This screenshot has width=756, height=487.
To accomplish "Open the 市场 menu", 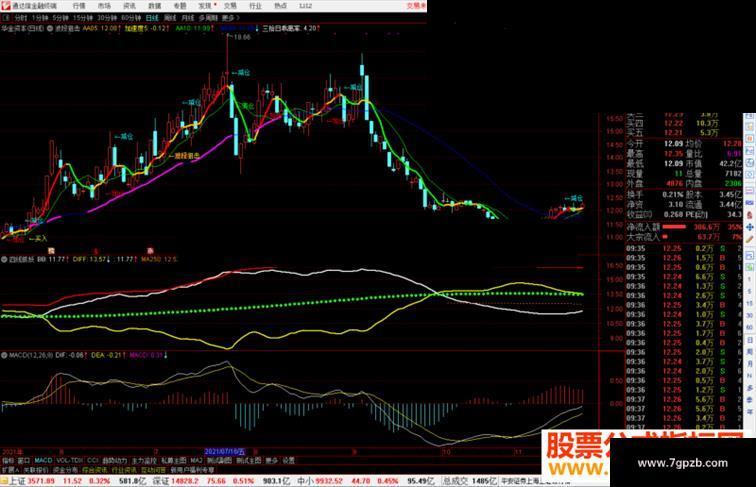I will (x=104, y=6).
